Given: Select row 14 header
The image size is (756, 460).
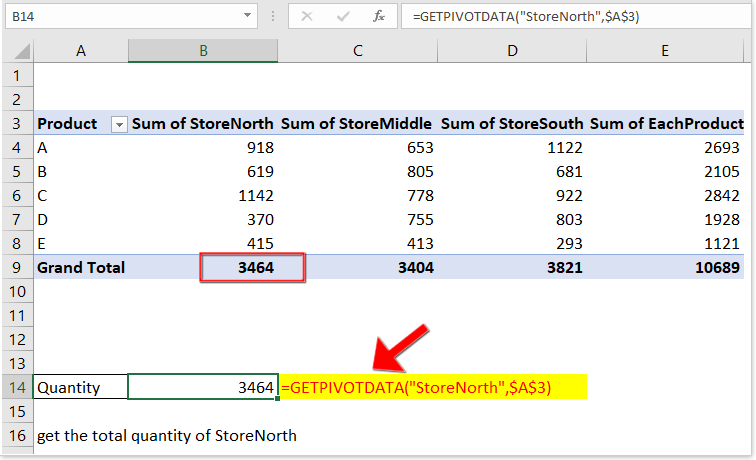Looking at the screenshot, I should click(16, 387).
